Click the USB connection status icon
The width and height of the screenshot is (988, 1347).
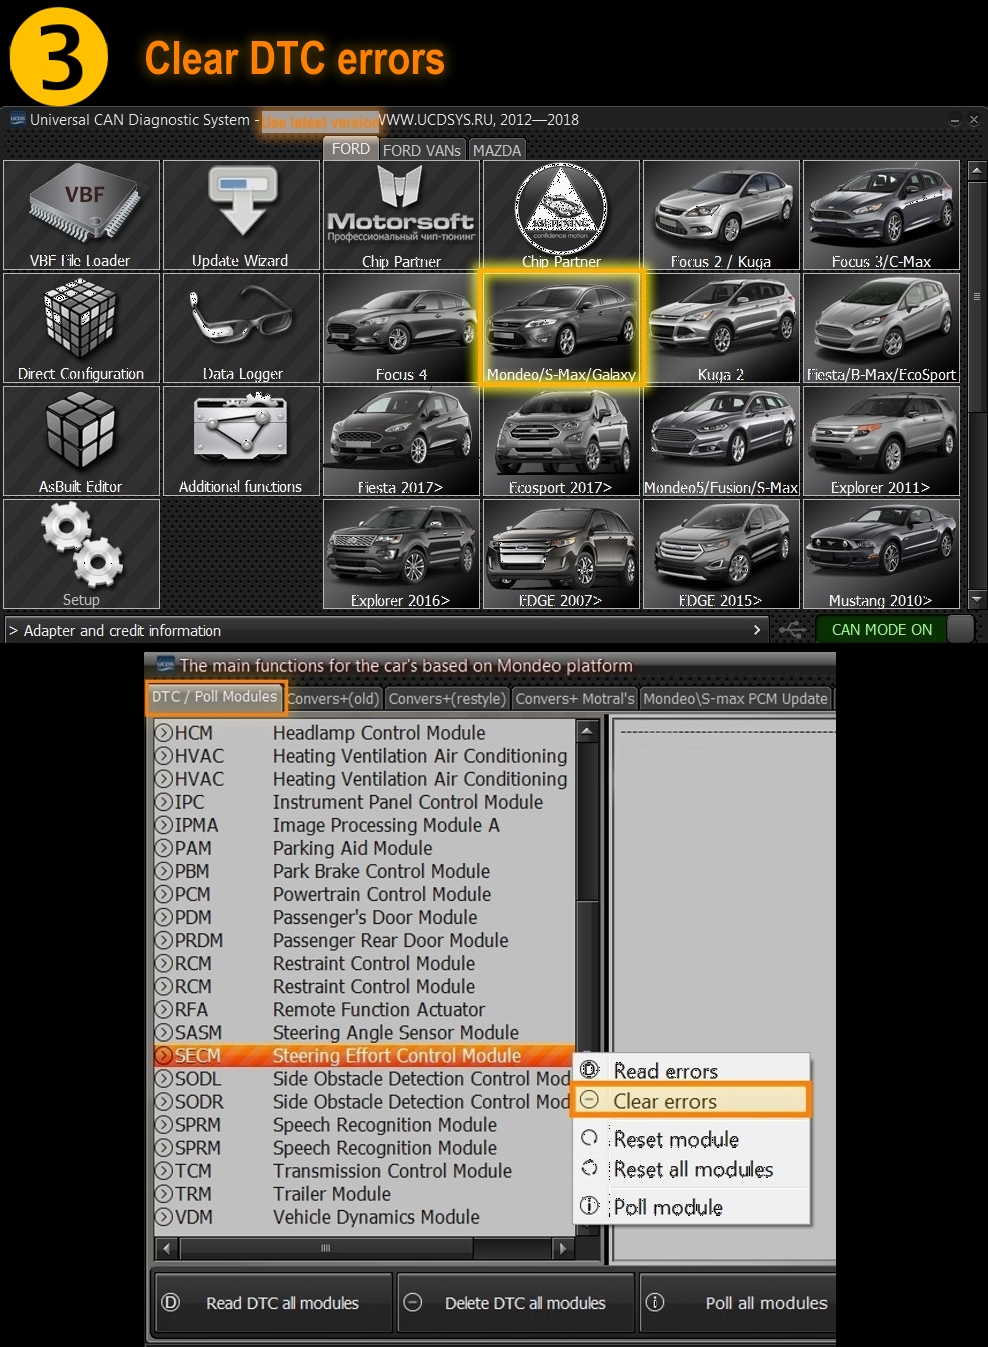(792, 630)
